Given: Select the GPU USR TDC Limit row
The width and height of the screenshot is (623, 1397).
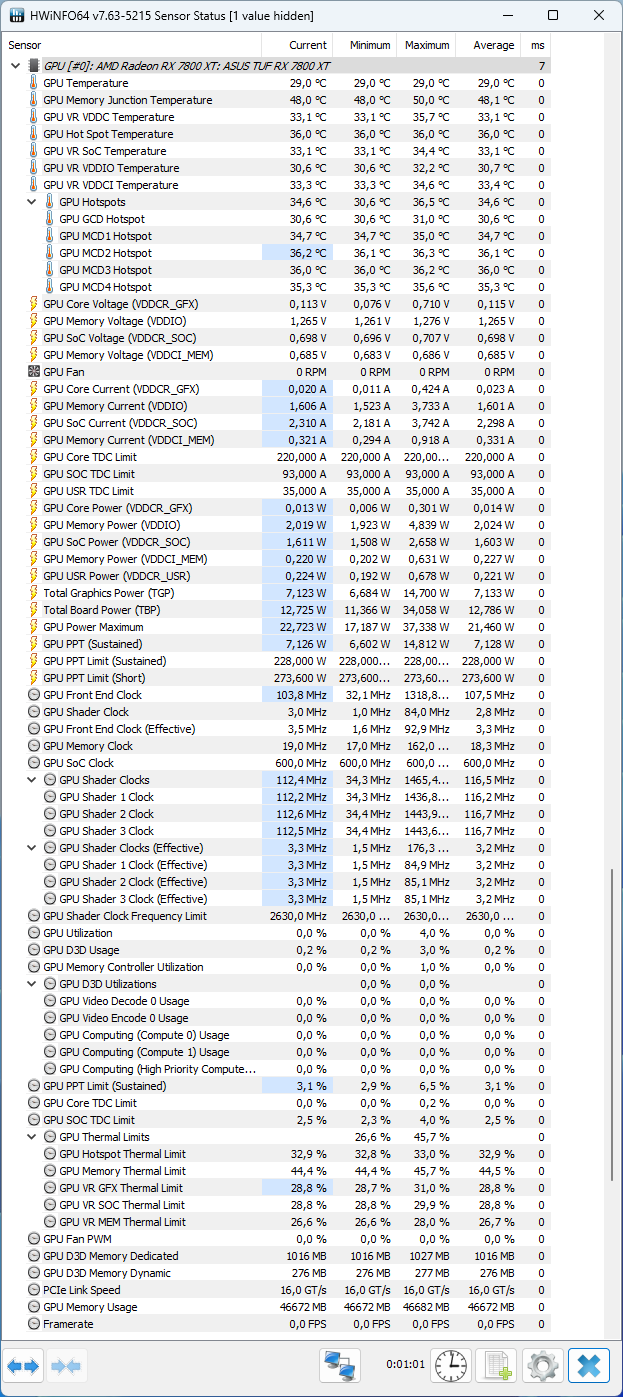Looking at the screenshot, I should (x=276, y=491).
